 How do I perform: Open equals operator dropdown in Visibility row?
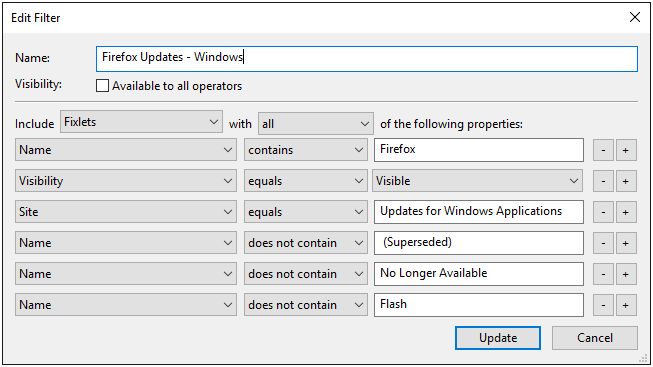[x=306, y=181]
